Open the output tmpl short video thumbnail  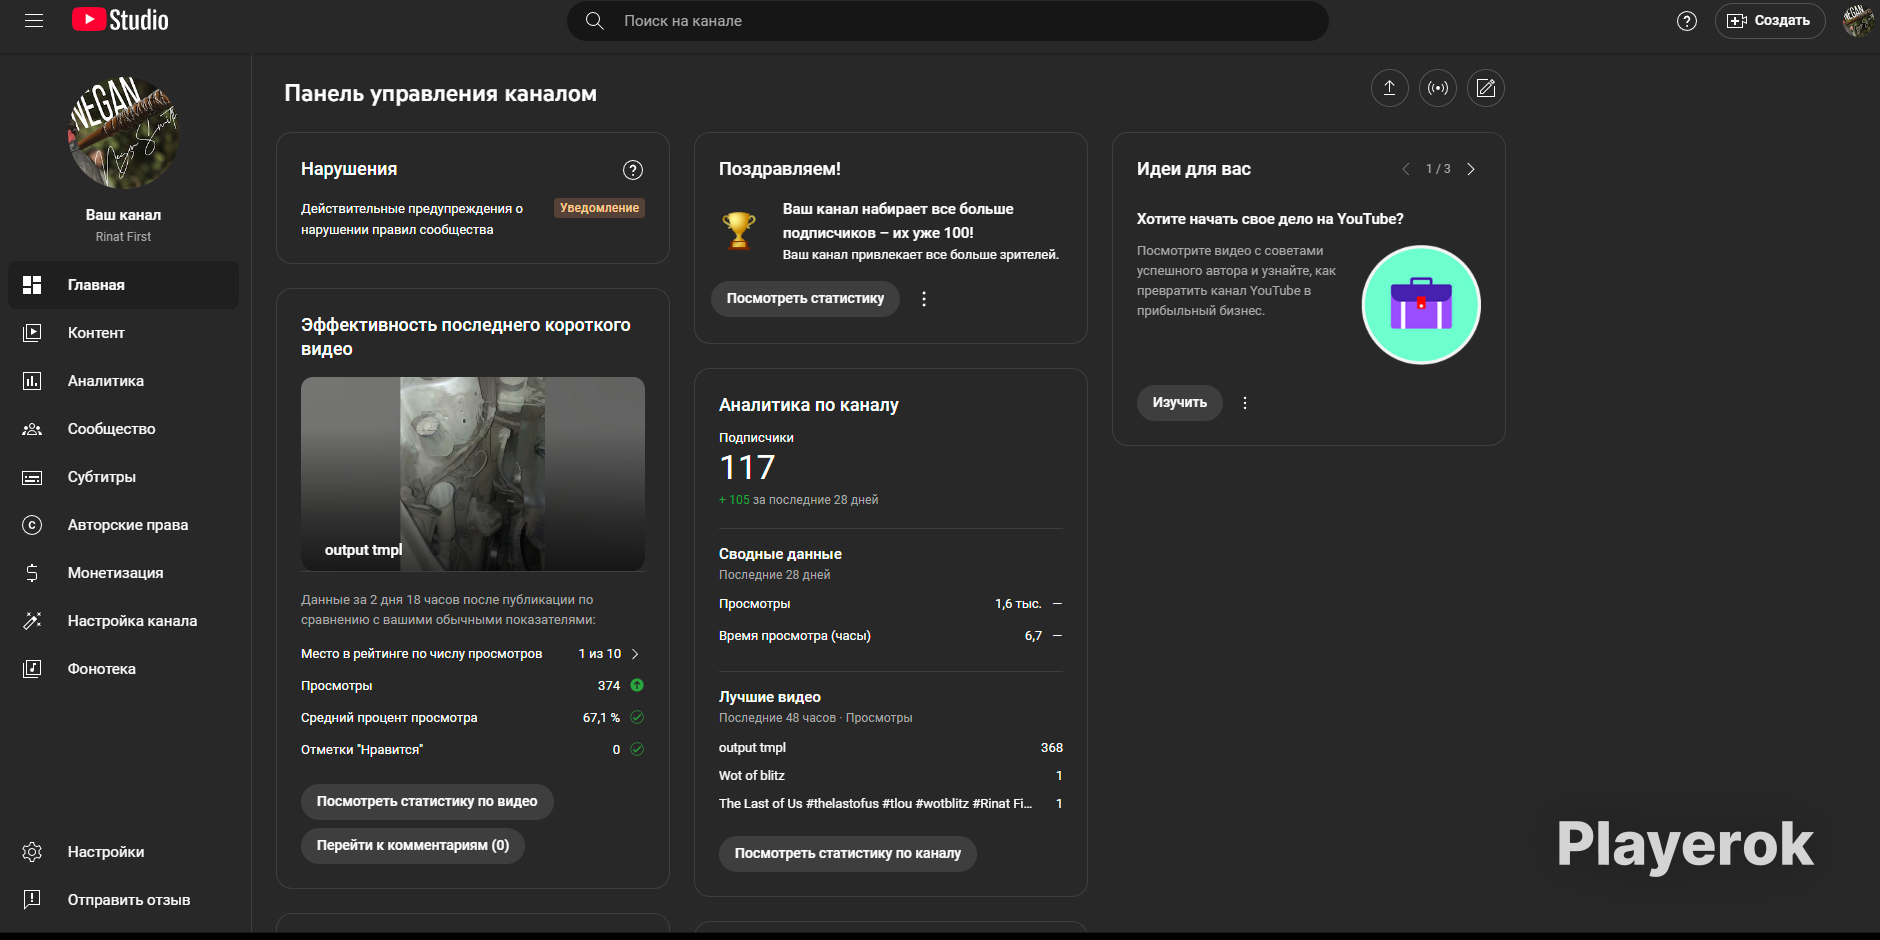tap(473, 474)
